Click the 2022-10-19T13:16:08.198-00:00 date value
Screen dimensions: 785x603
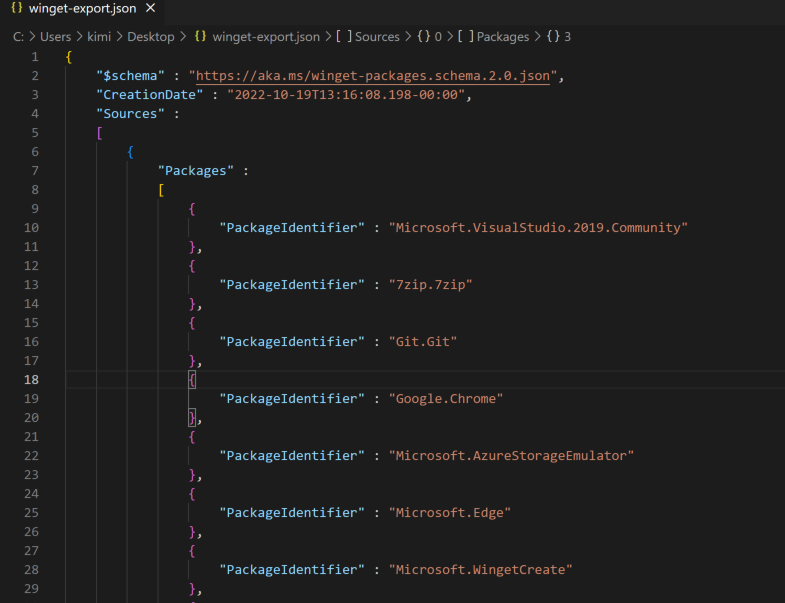(346, 95)
